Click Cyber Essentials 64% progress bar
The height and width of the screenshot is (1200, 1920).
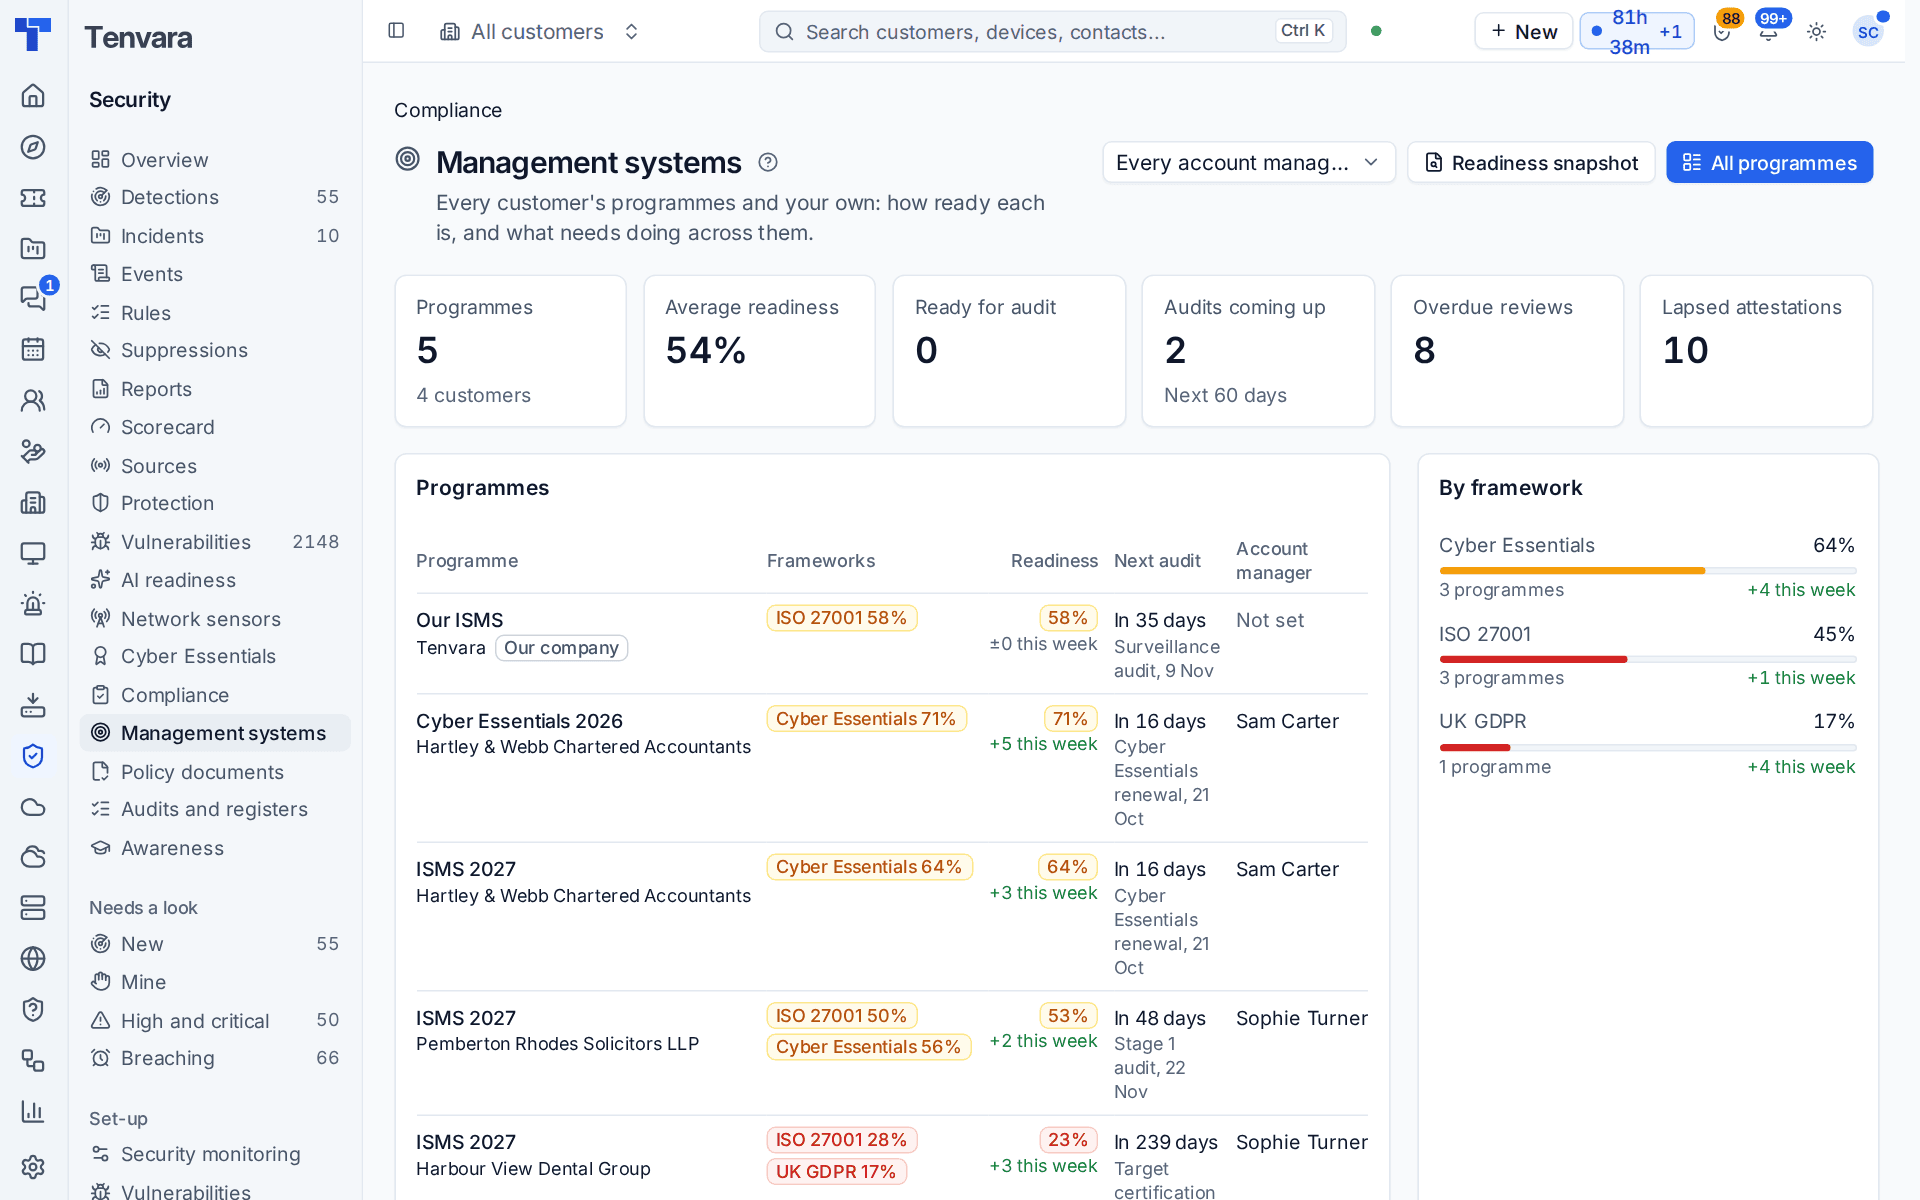1647,571
